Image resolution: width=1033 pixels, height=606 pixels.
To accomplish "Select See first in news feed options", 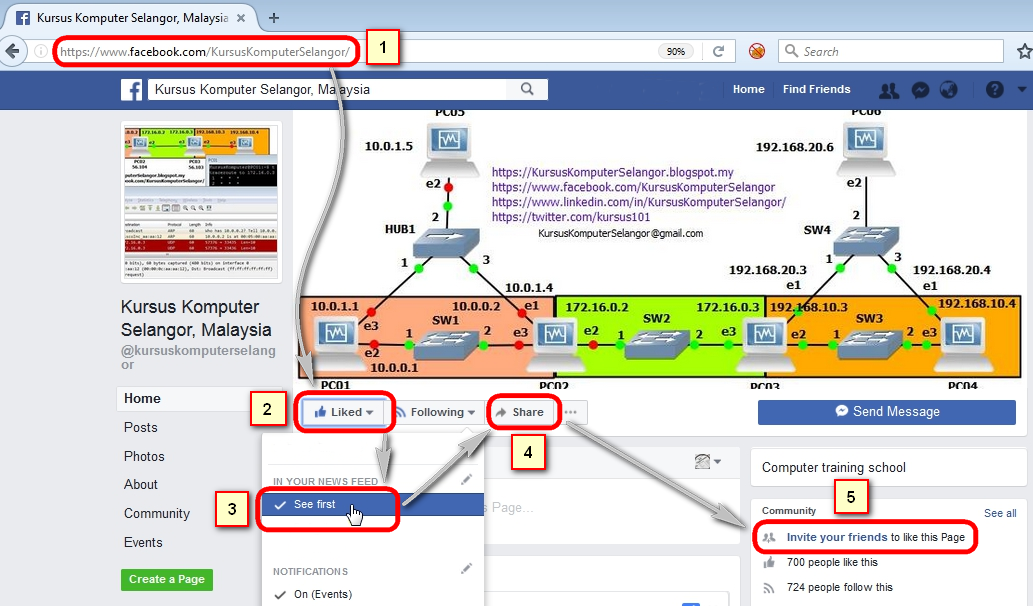I will point(373,505).
